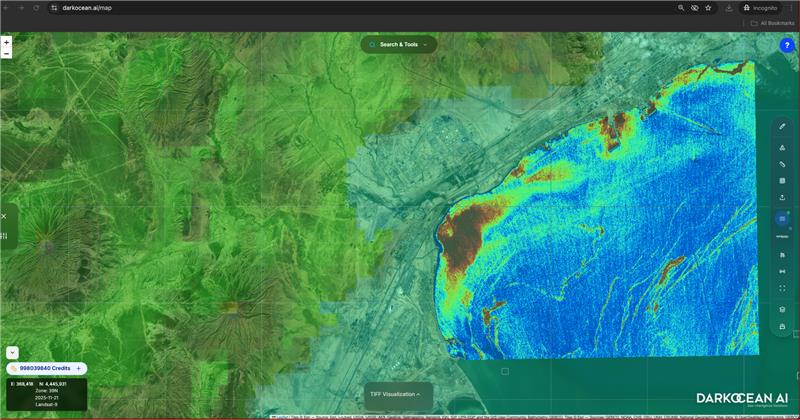Close the left side panel with X
800x420 pixels.
click(x=4, y=216)
